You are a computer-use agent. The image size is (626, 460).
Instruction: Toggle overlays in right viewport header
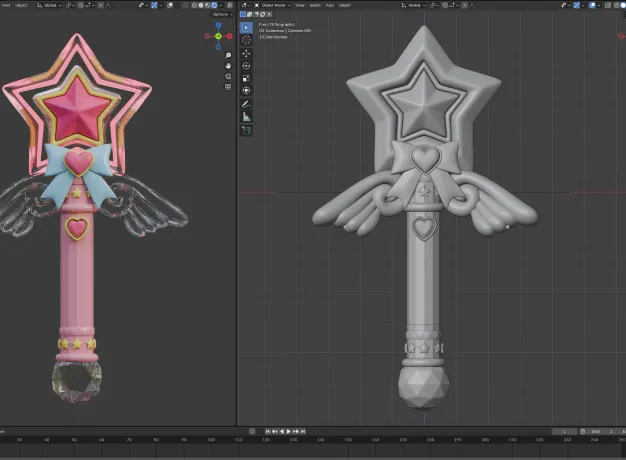pos(592,5)
